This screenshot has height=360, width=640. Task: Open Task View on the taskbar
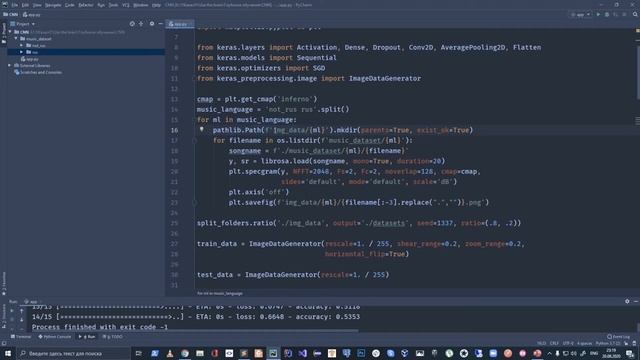pyautogui.click(x=139, y=353)
